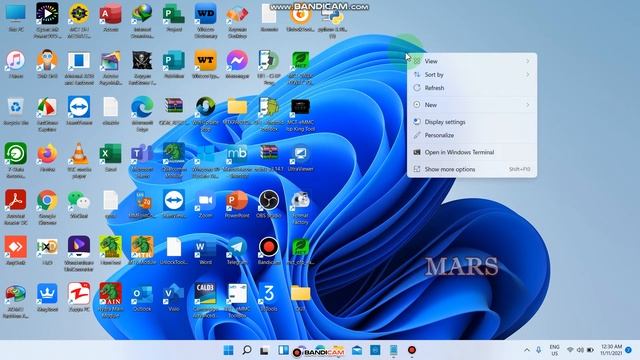
Task: Open PowerPoint desktop shortcut
Action: pyautogui.click(x=237, y=204)
